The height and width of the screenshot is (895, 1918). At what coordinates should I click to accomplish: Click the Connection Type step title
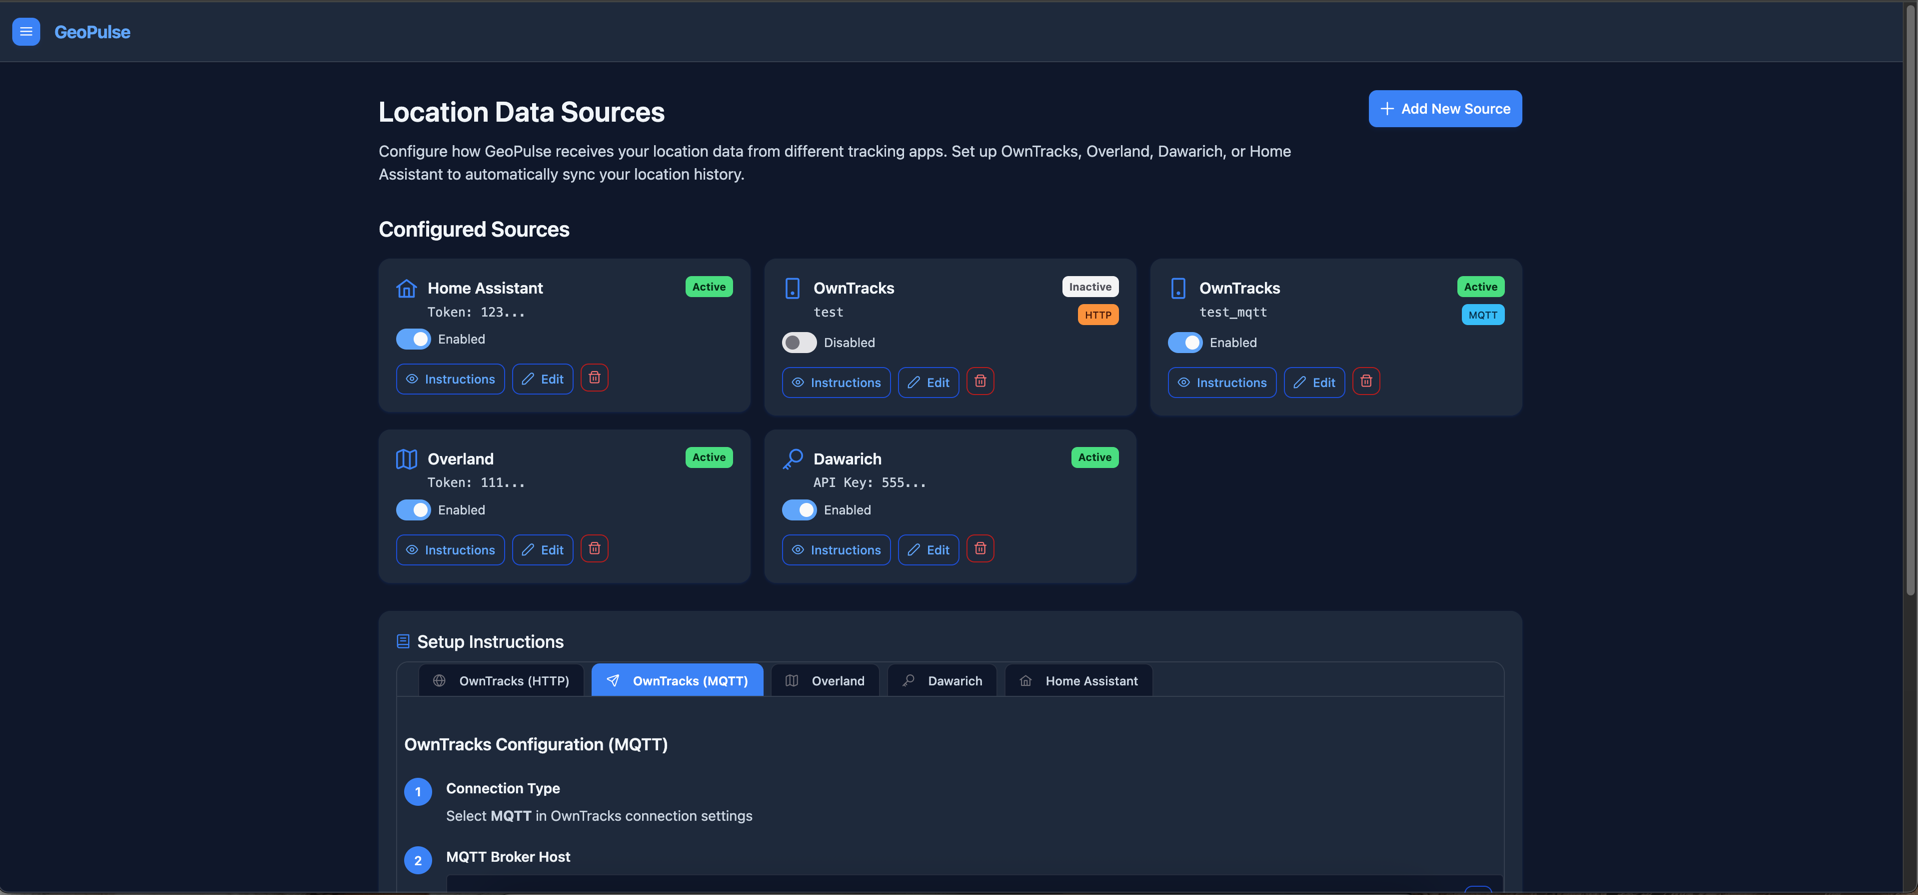tap(503, 788)
